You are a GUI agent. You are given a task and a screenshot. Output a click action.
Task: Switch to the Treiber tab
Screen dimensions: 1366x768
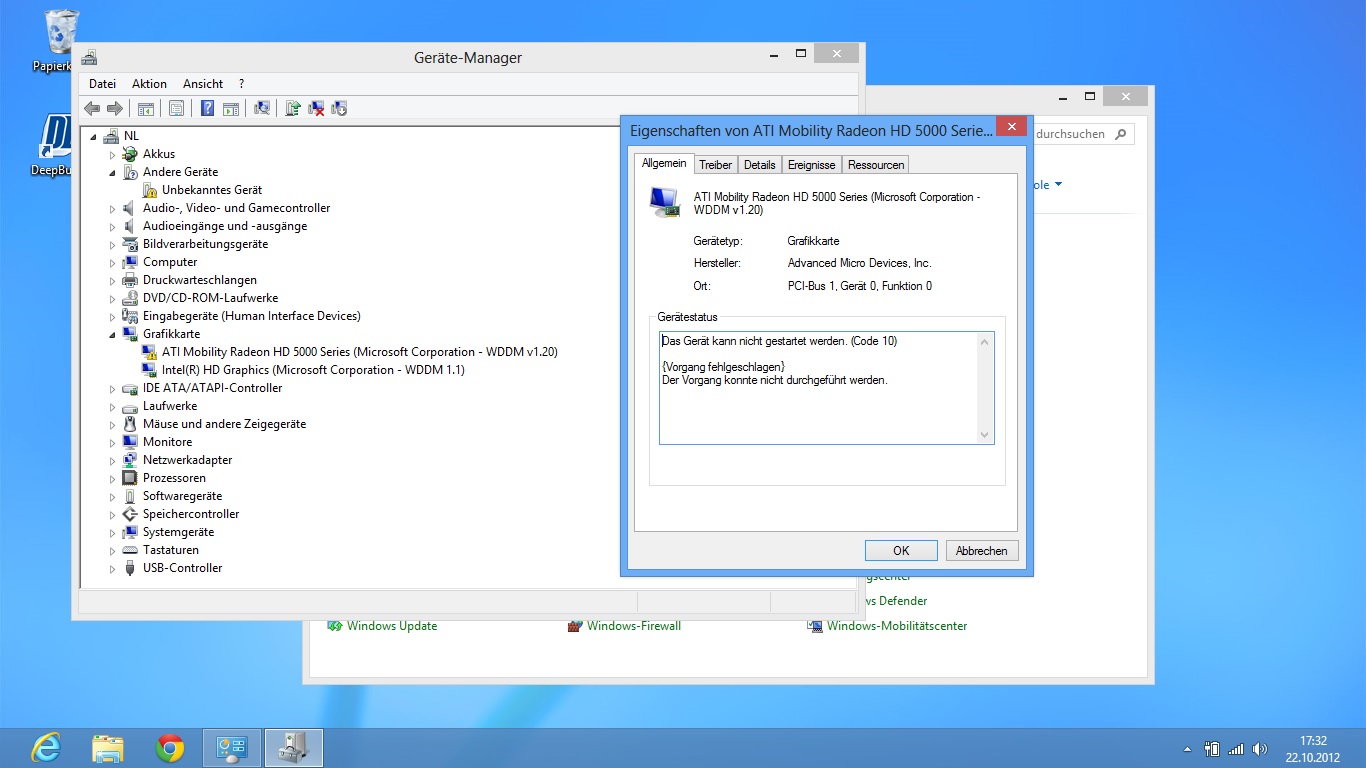click(715, 165)
